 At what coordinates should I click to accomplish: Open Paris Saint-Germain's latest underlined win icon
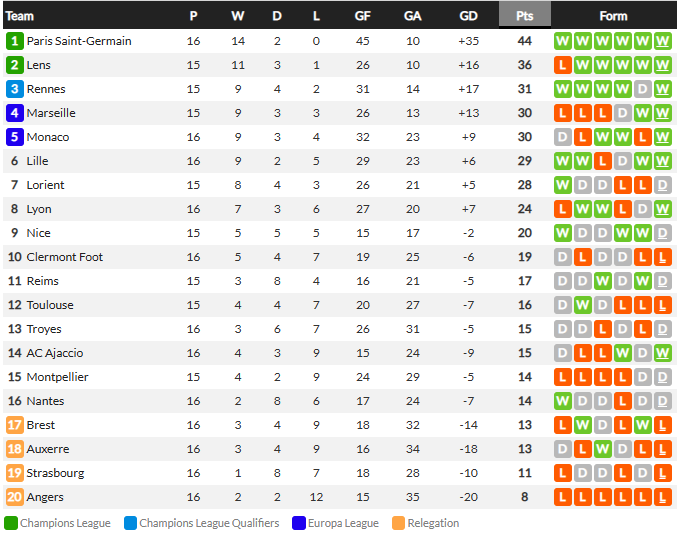click(663, 41)
